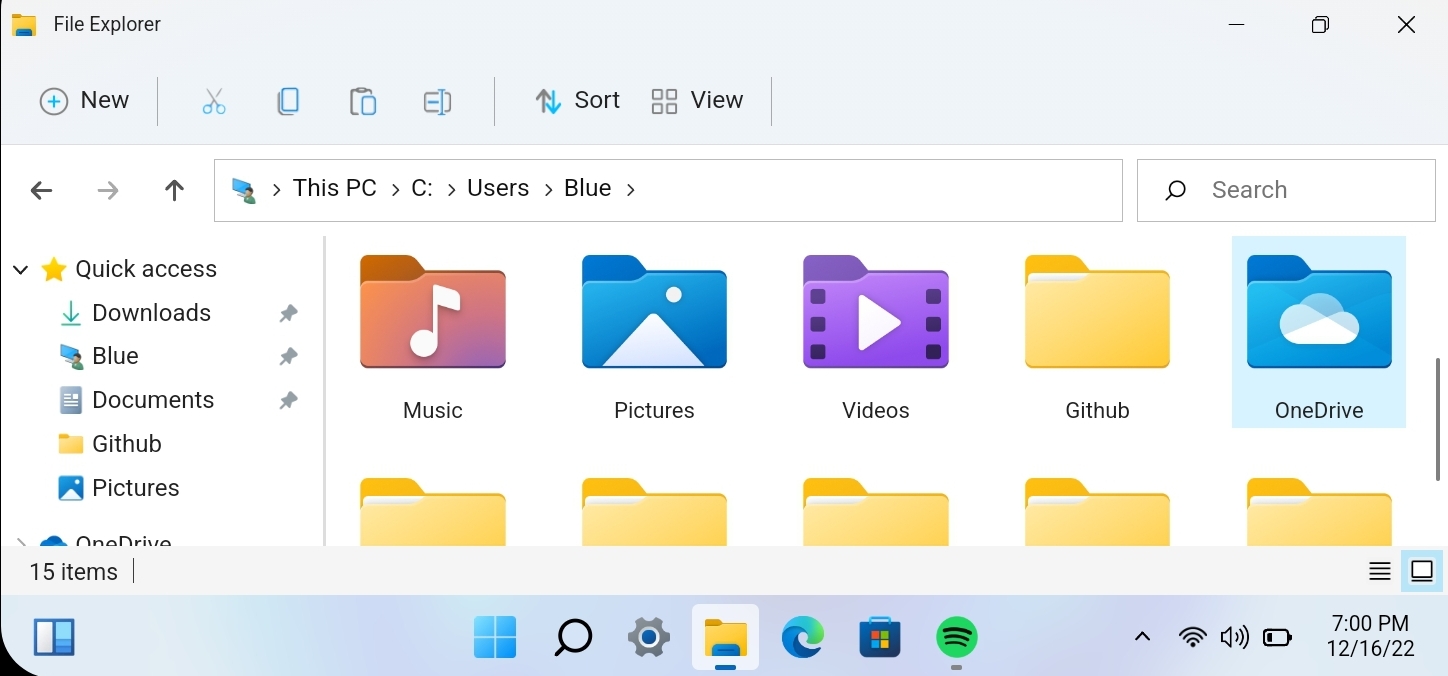
Task: Switch to large icons view
Action: pyautogui.click(x=1421, y=571)
